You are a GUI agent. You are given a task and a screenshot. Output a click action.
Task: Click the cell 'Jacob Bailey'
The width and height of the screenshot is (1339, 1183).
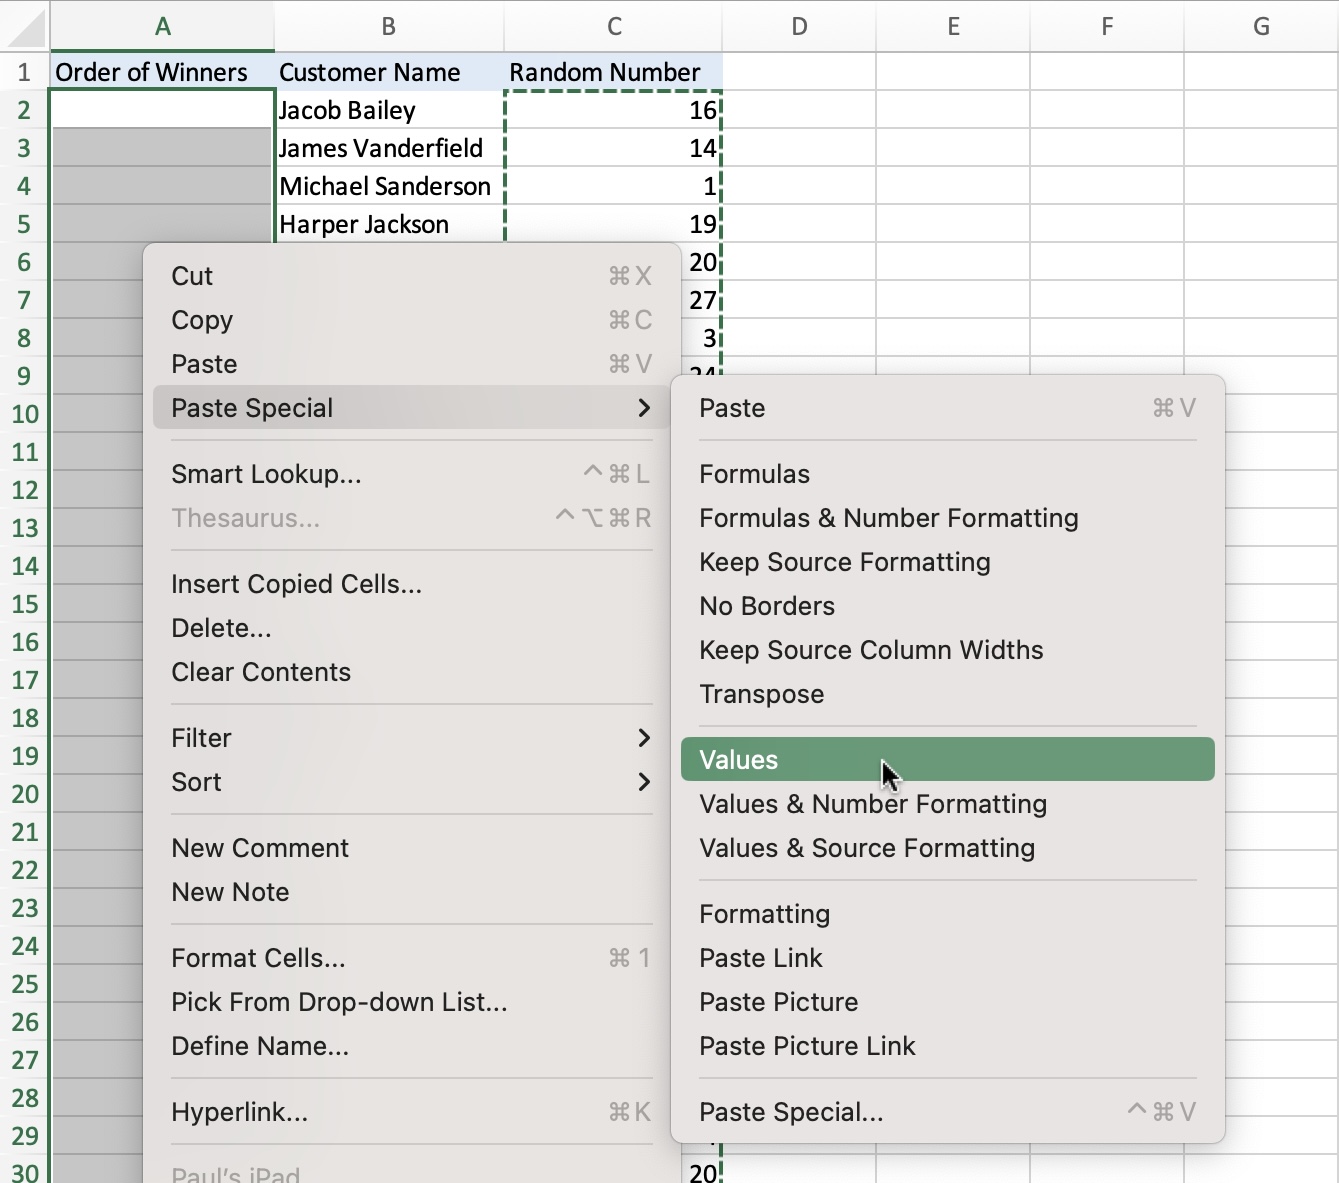(389, 110)
